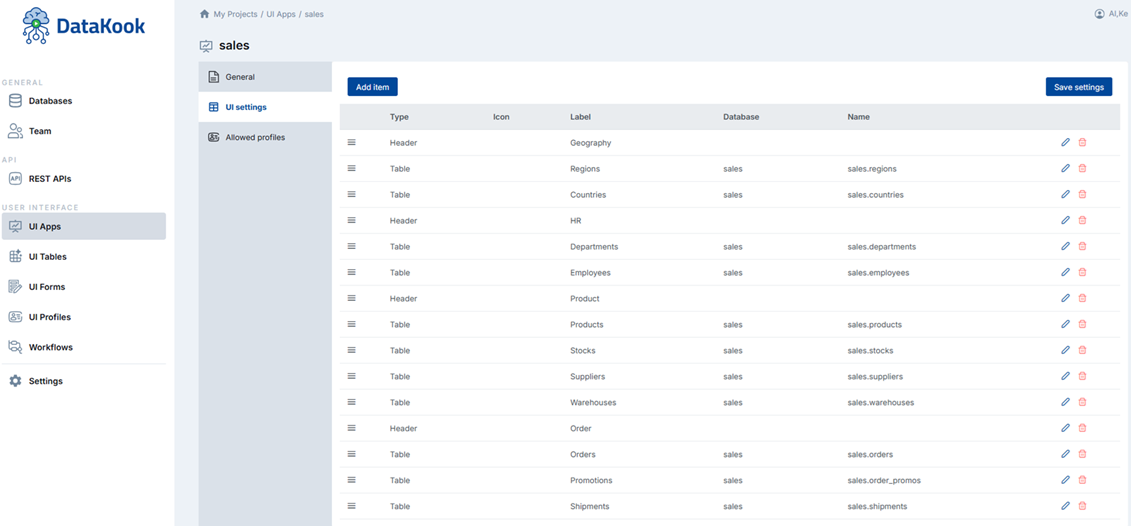
Task: Delete the Promotions table row
Action: tap(1082, 480)
